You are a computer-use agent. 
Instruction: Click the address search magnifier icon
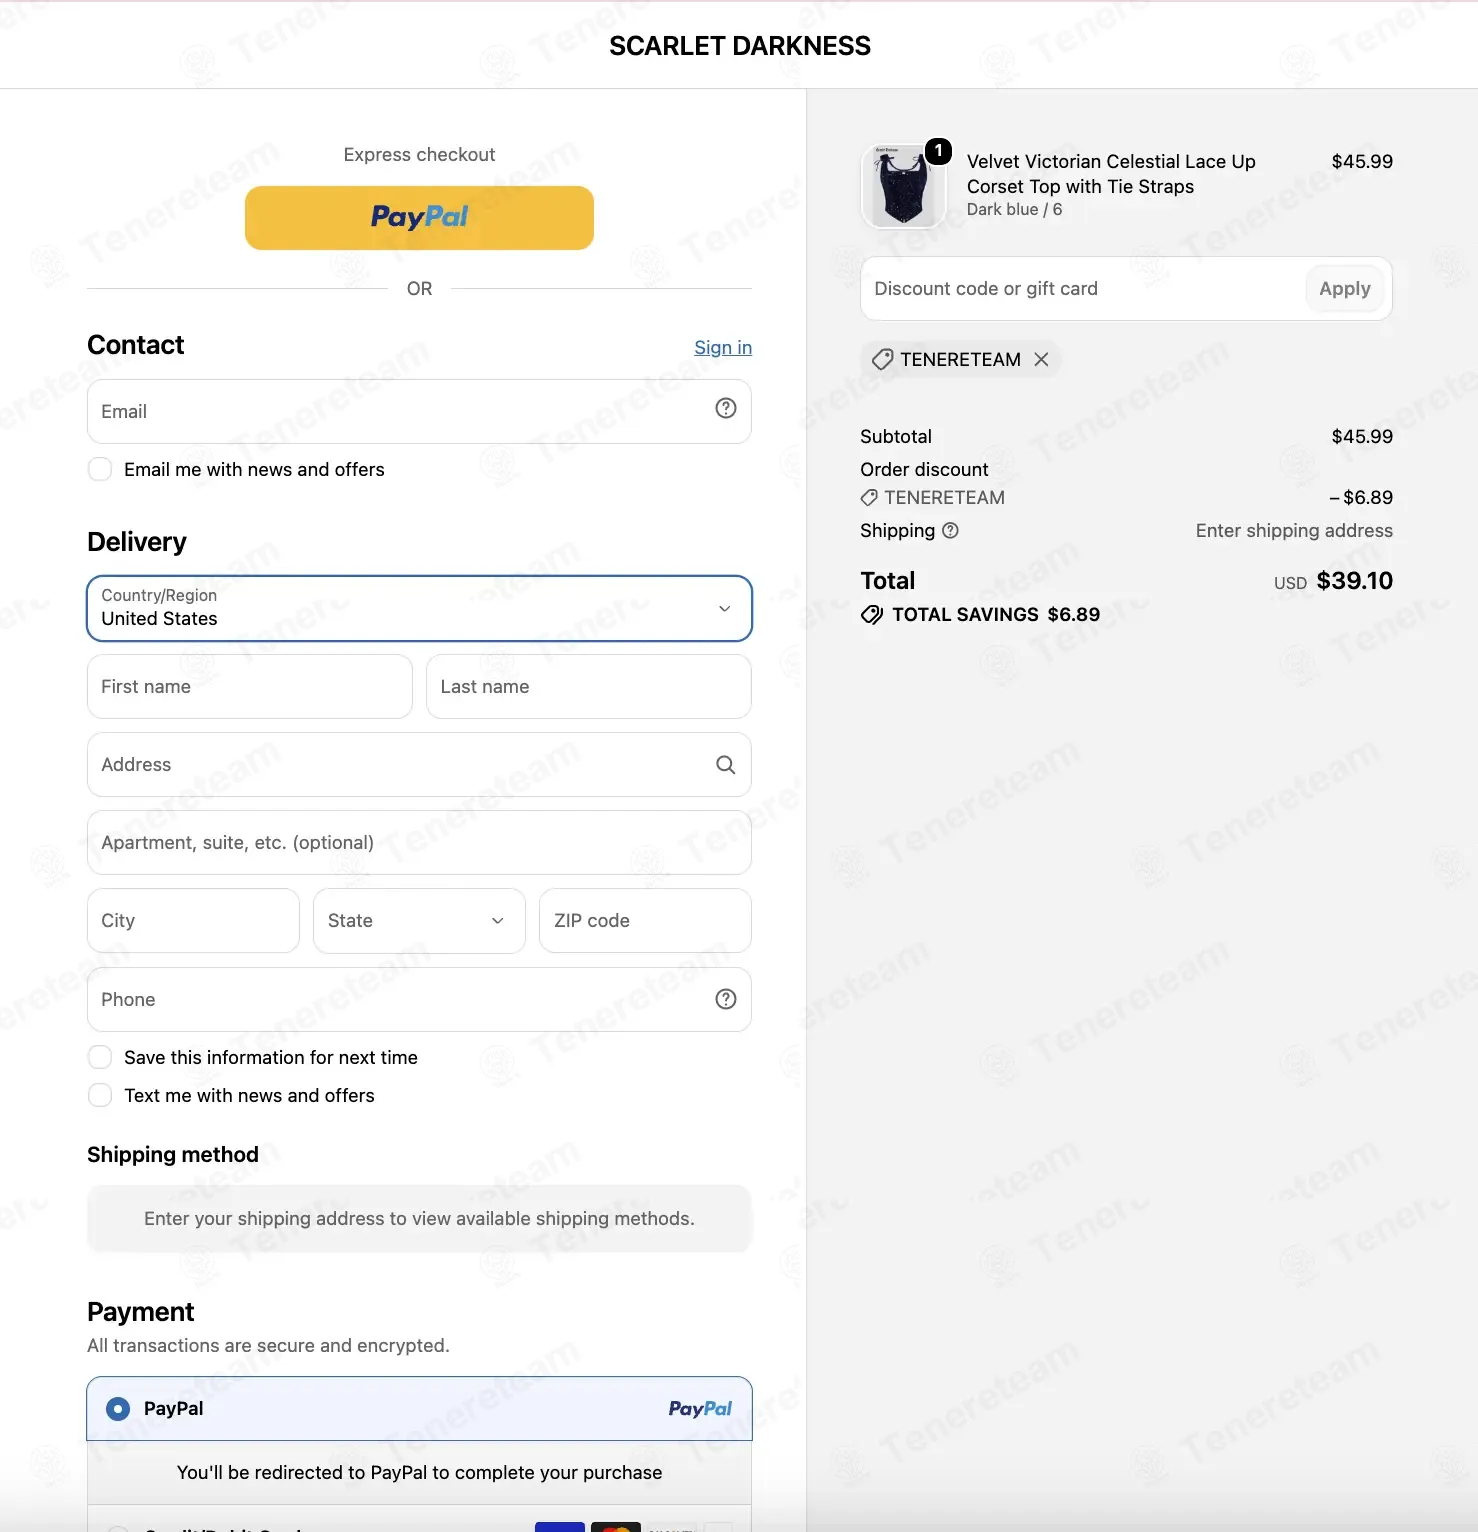(726, 765)
